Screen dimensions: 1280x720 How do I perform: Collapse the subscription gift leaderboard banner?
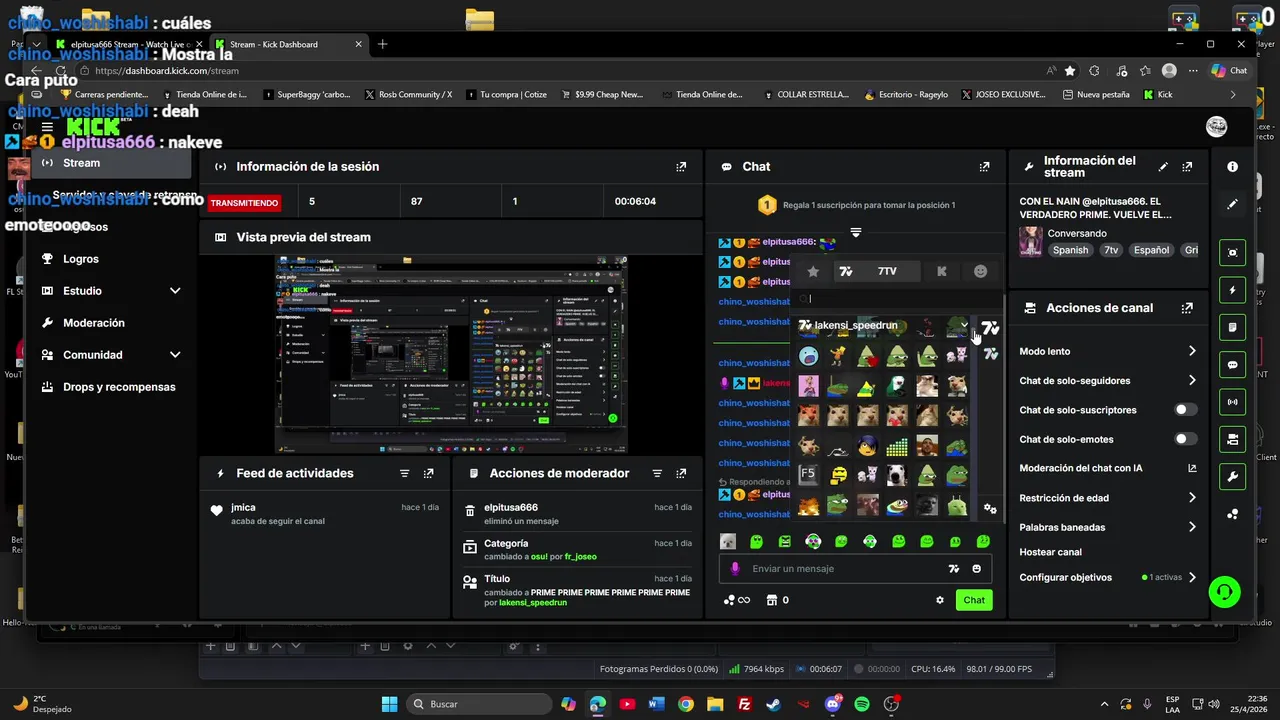coord(856,232)
